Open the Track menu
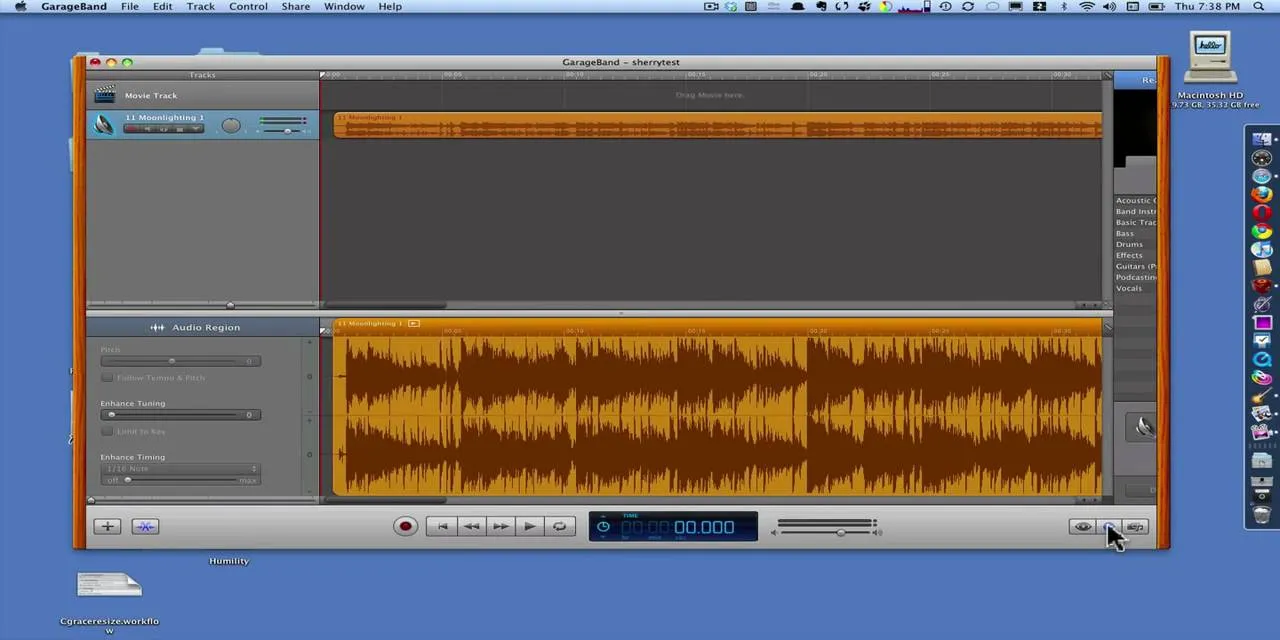 [x=200, y=6]
